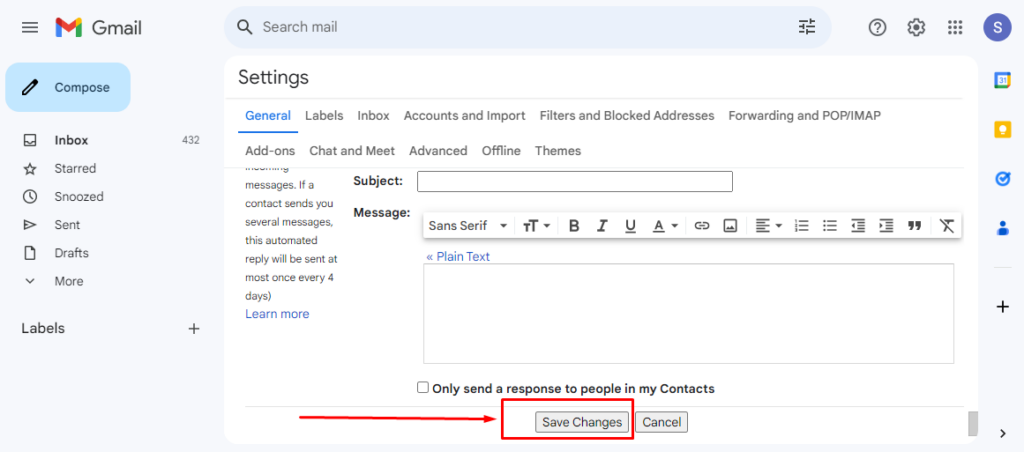
Task: Open the Chat and Meet tab
Action: click(352, 151)
